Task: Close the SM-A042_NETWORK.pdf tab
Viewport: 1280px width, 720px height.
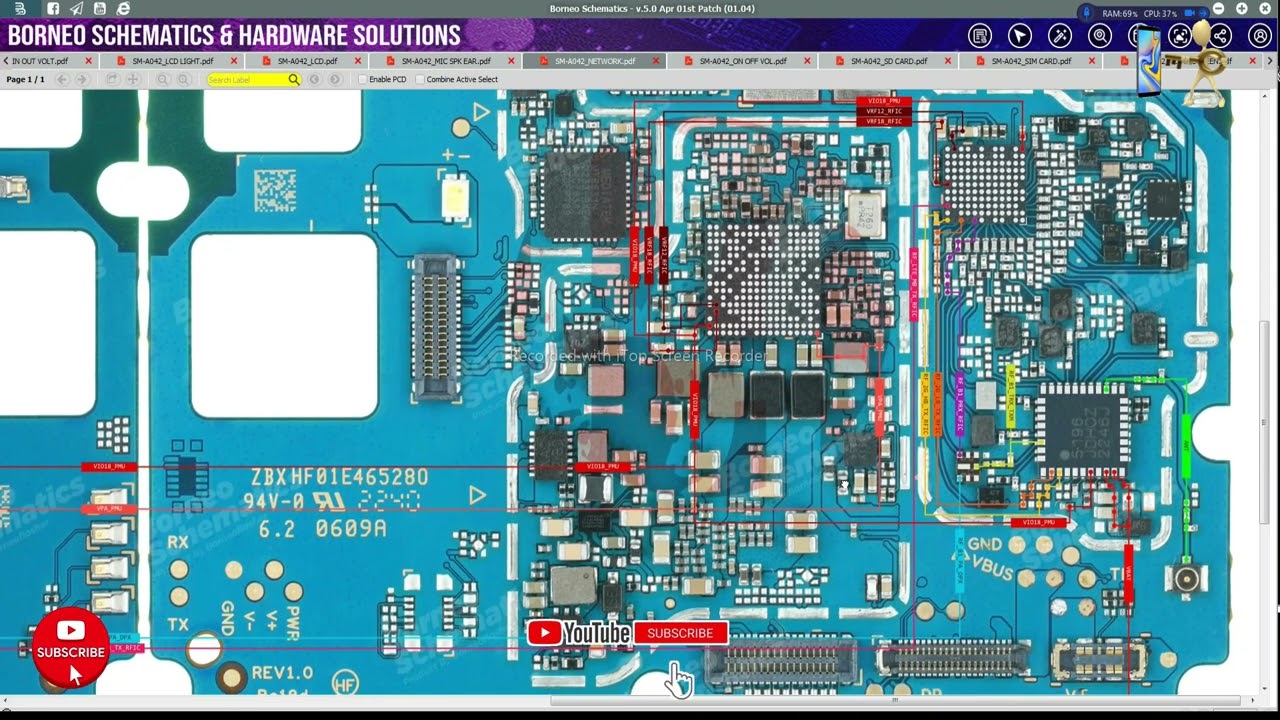Action: point(657,61)
